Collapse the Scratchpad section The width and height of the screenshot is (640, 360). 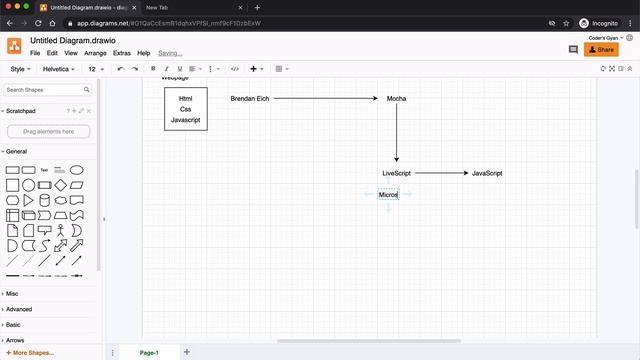point(20,111)
